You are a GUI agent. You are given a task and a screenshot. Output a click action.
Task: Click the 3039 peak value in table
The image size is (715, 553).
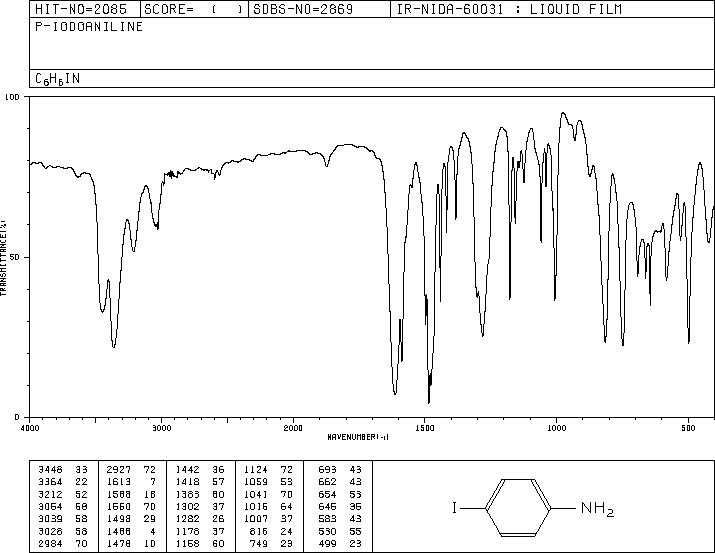click(50, 519)
